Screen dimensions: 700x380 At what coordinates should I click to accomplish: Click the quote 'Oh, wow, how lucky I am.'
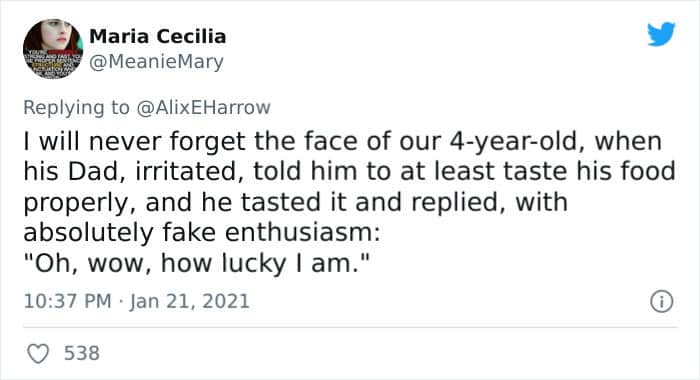click(x=196, y=263)
